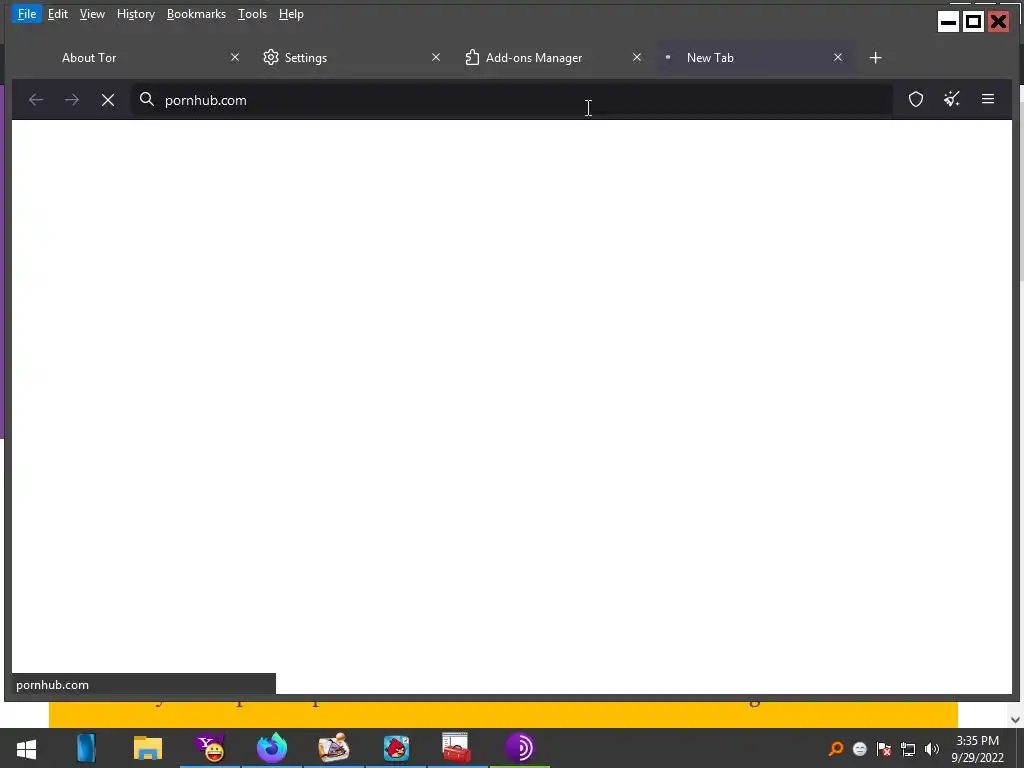This screenshot has height=768, width=1024.
Task: Open the clock showing 3:35 PM
Action: (x=978, y=749)
